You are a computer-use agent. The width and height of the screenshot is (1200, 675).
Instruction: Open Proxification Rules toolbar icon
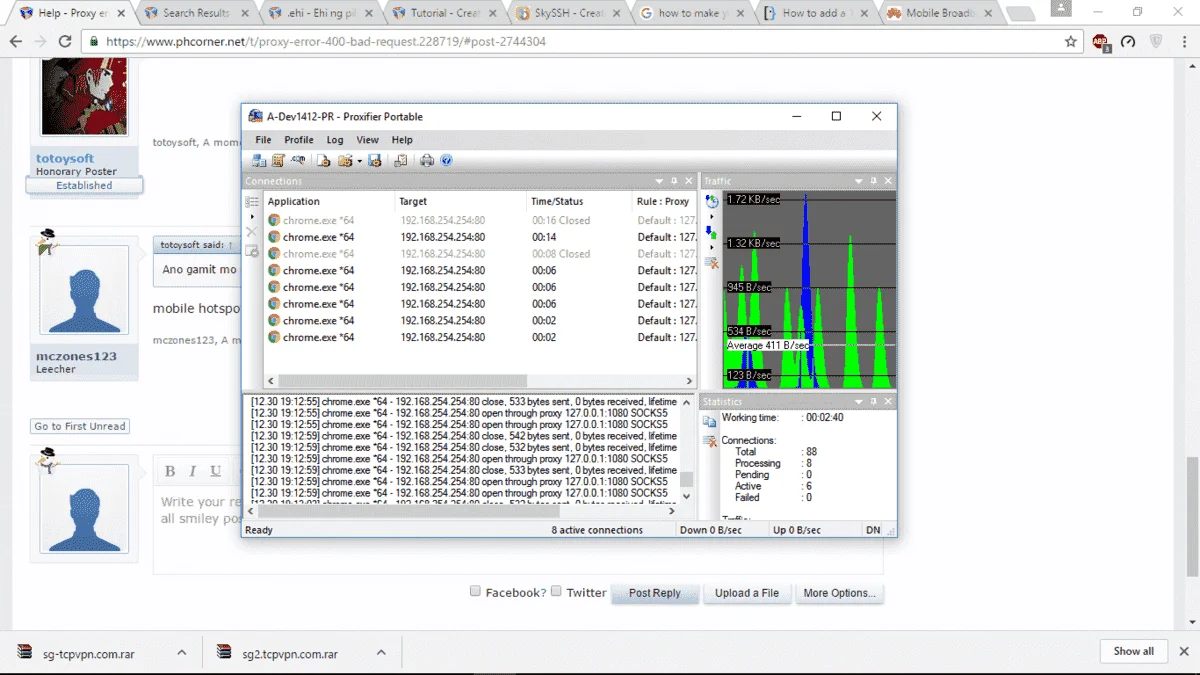point(278,160)
